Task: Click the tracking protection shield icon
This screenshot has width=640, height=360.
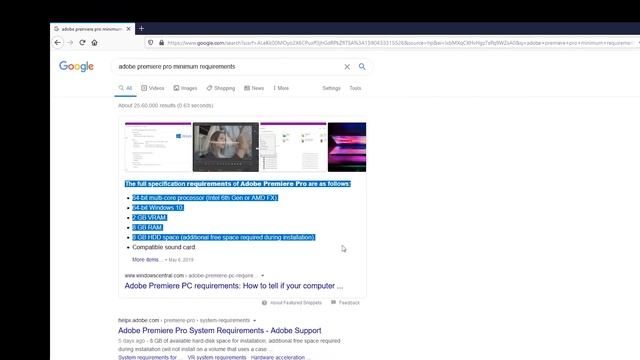Action: pos(151,42)
